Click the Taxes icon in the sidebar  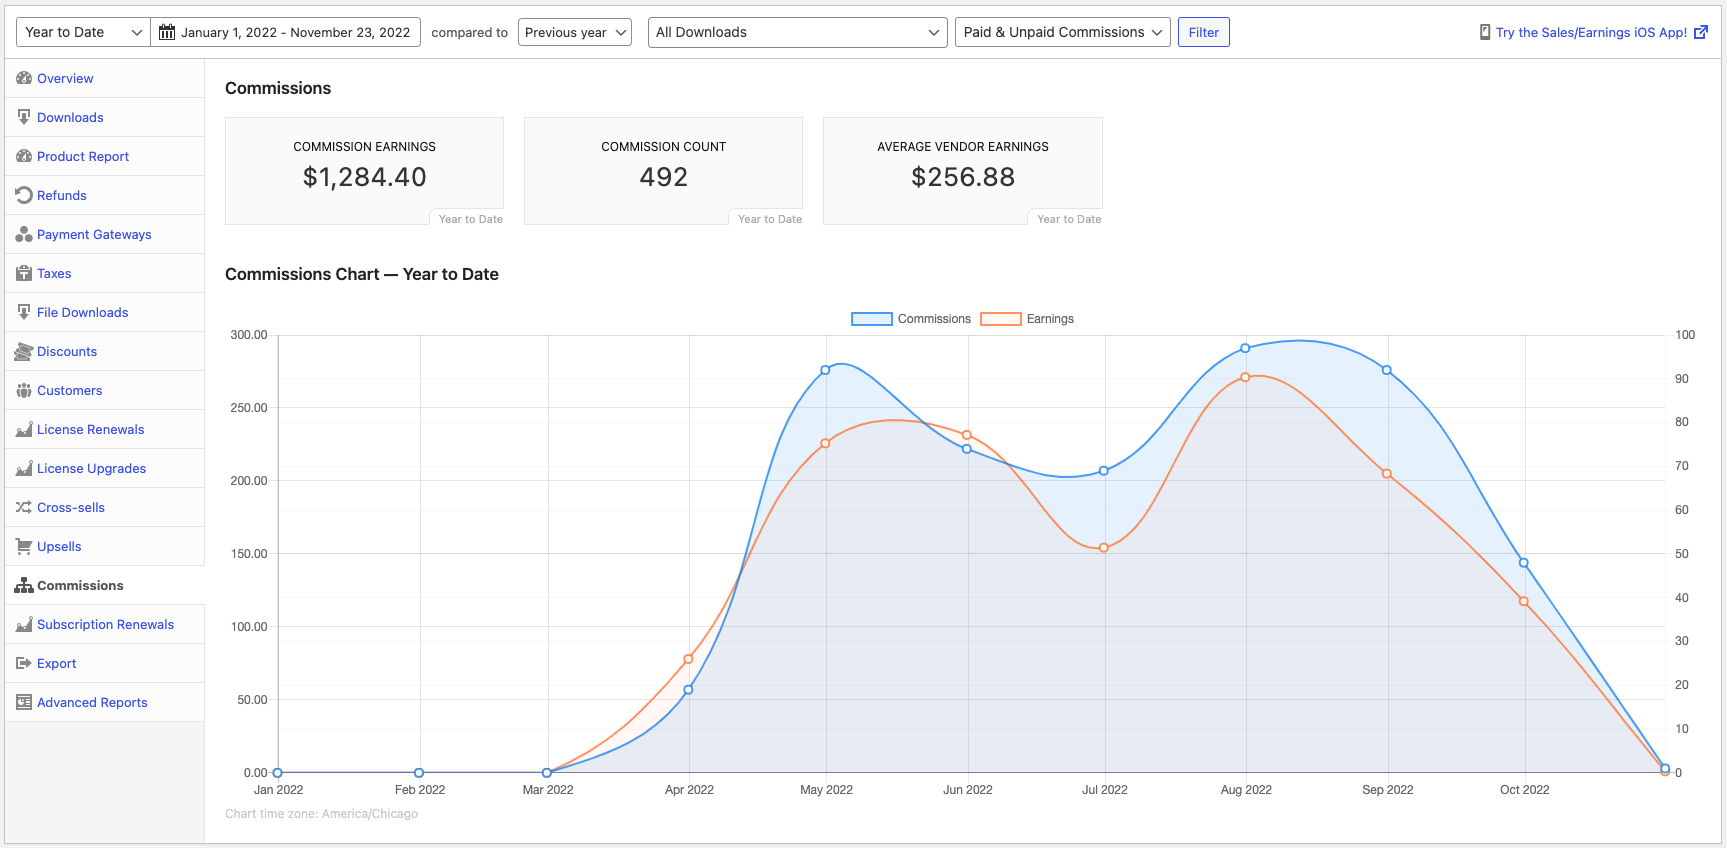(x=24, y=274)
